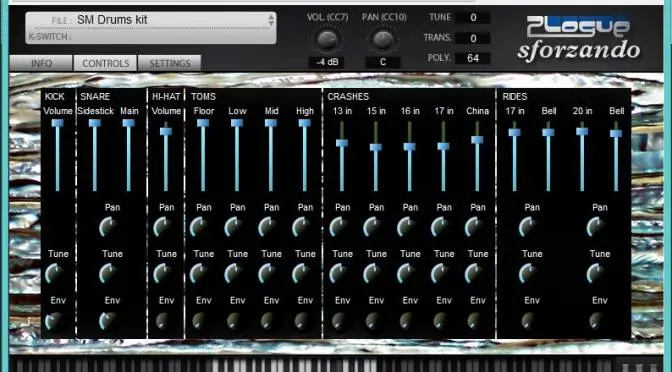Image resolution: width=672 pixels, height=372 pixels.
Task: Click the 20 in ride Env knob
Action: tap(596, 321)
